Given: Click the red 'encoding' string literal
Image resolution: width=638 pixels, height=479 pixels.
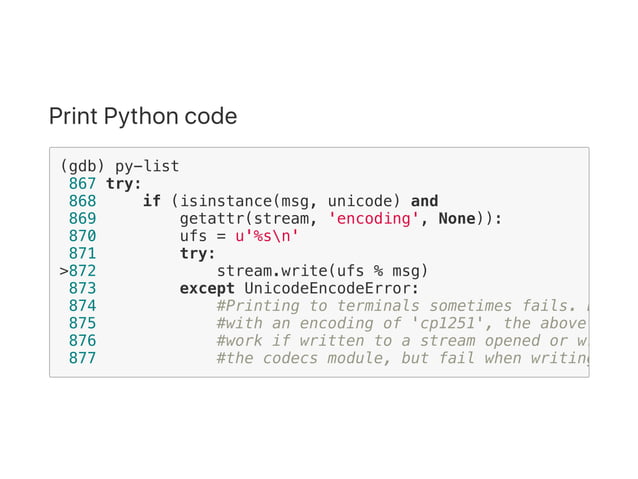Looking at the screenshot, I should 374,219.
